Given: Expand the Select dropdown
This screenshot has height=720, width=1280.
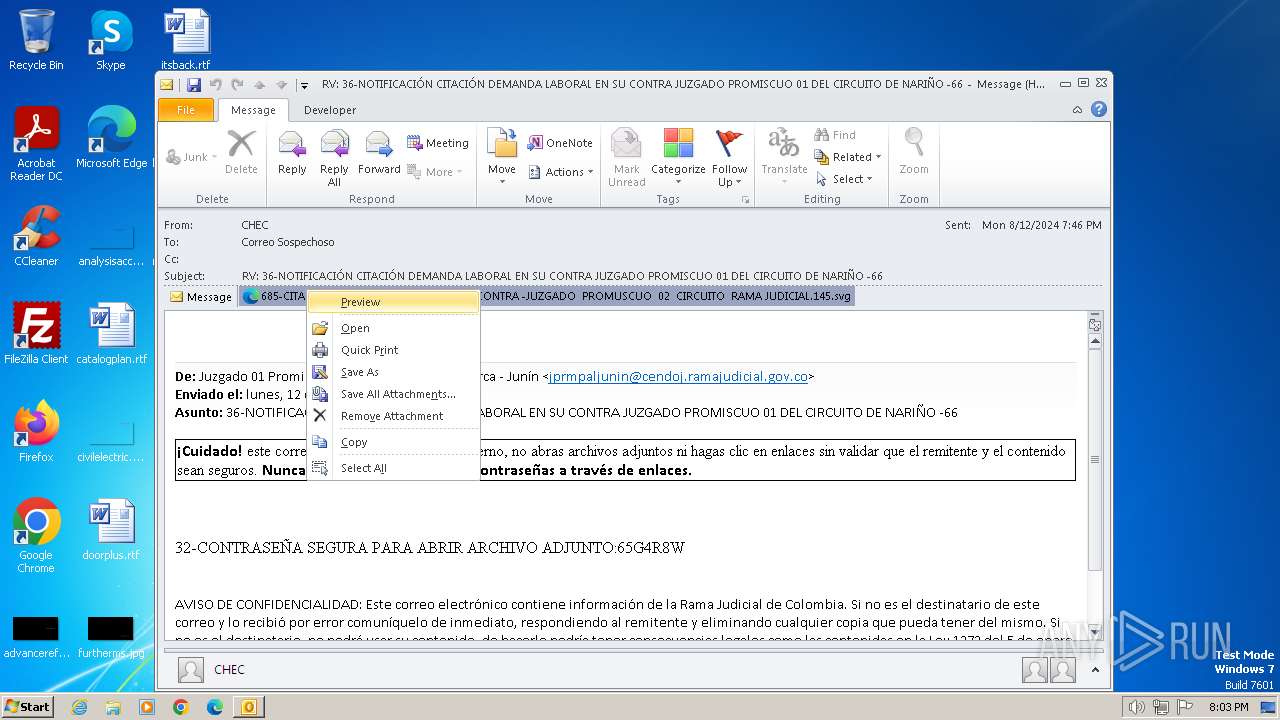Looking at the screenshot, I should pyautogui.click(x=845, y=179).
